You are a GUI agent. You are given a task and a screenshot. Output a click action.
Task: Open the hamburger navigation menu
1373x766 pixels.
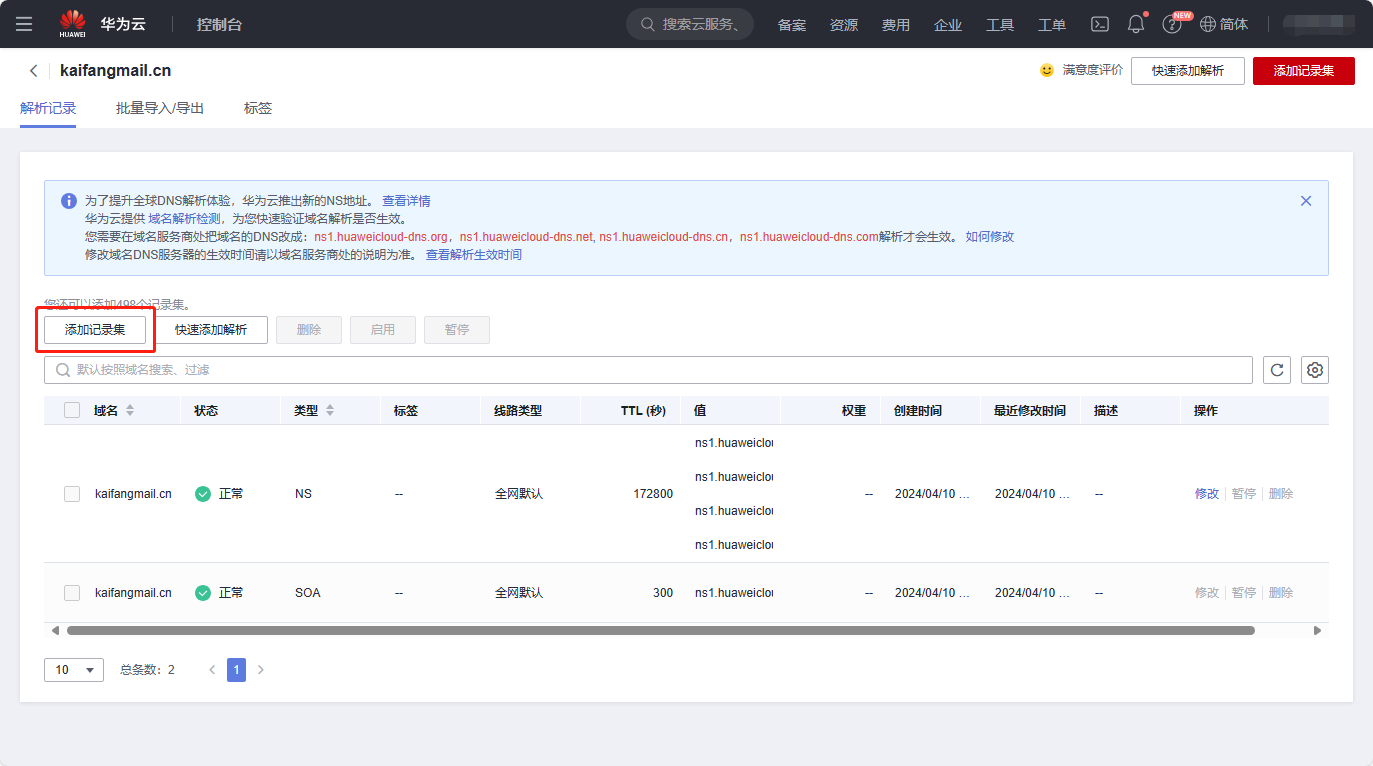coord(24,24)
